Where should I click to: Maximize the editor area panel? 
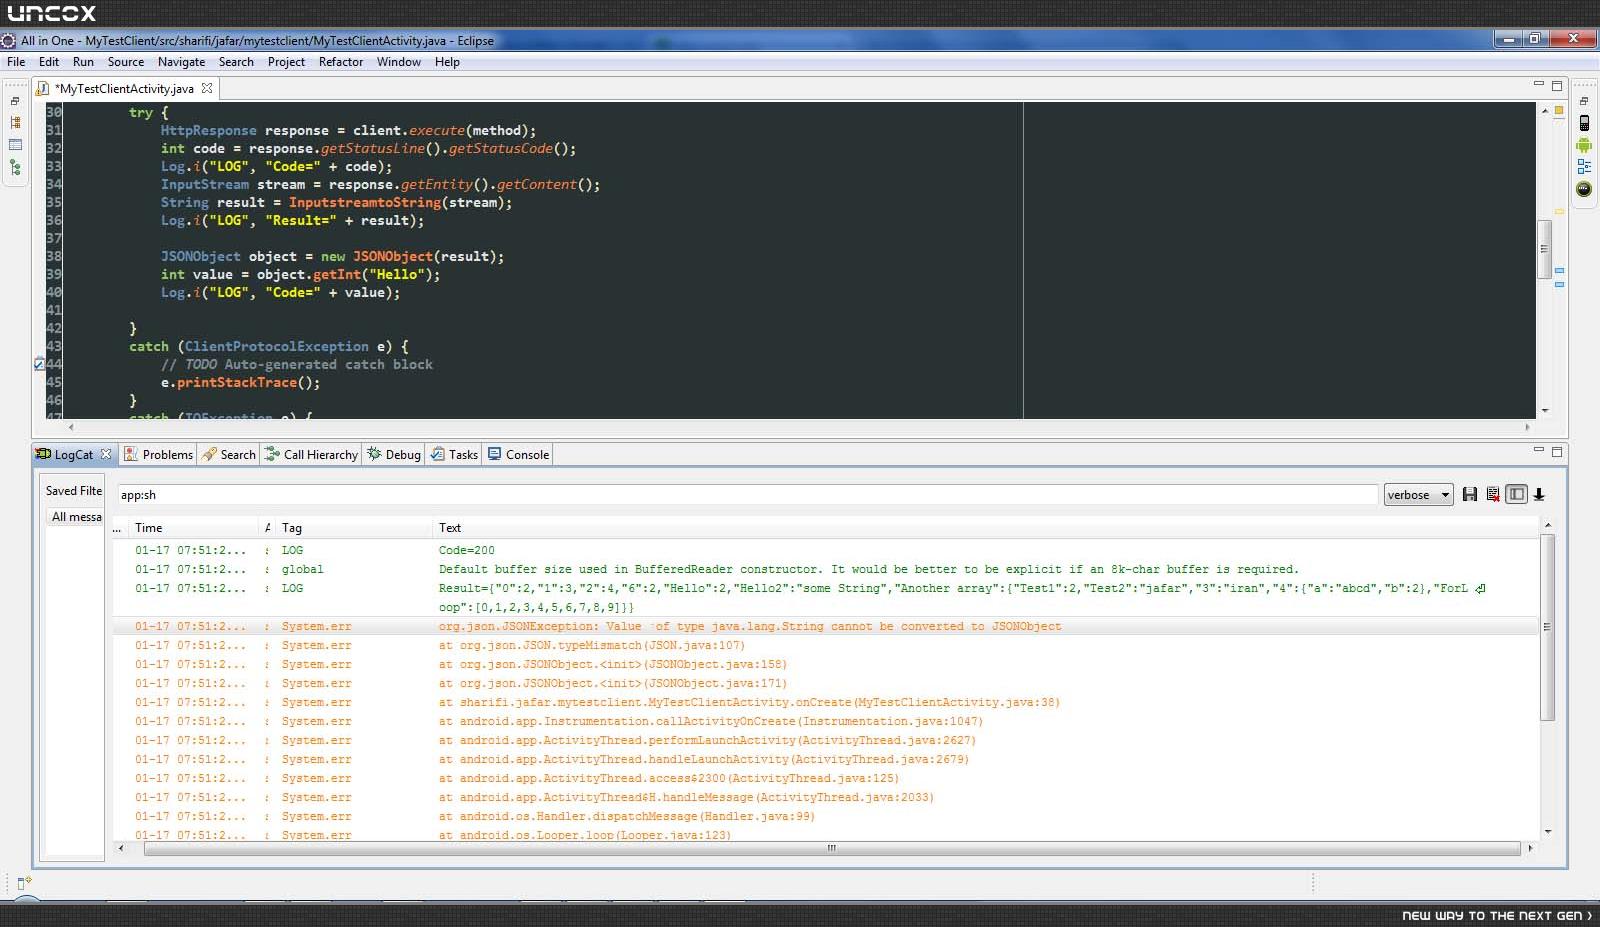click(1557, 86)
